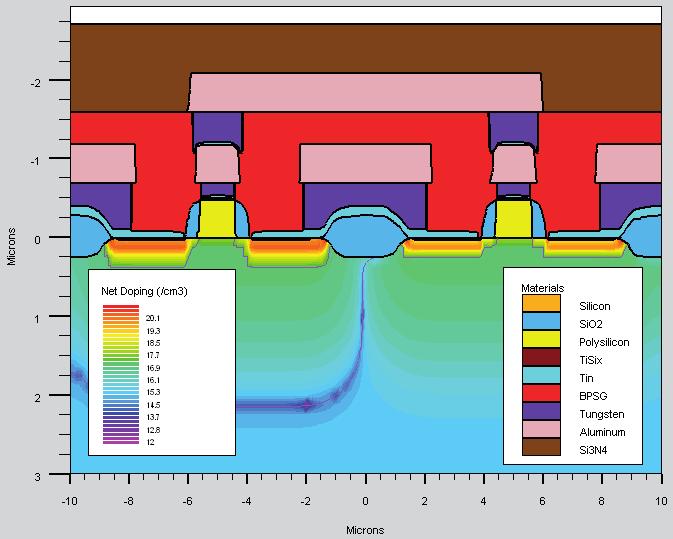
Task: Click the '14.5' doping scale value
Action: pos(152,405)
